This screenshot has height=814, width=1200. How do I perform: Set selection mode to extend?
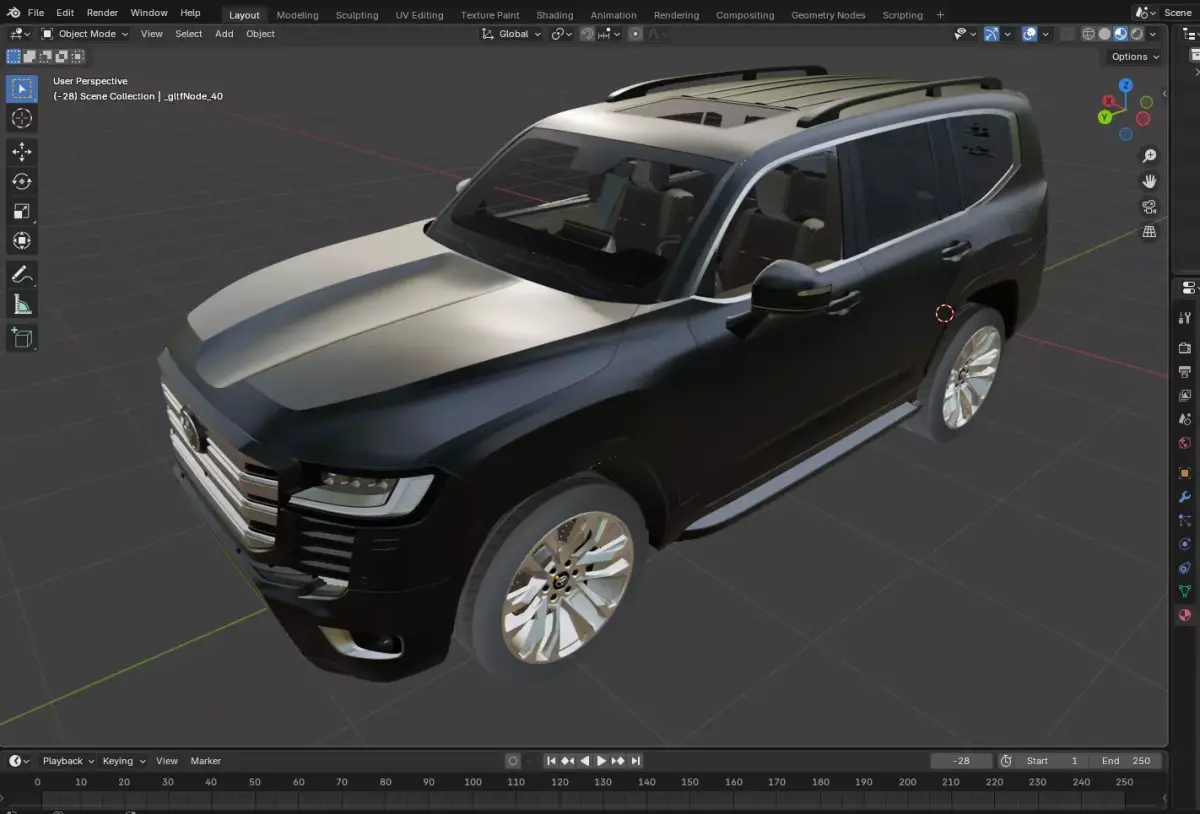click(x=29, y=56)
